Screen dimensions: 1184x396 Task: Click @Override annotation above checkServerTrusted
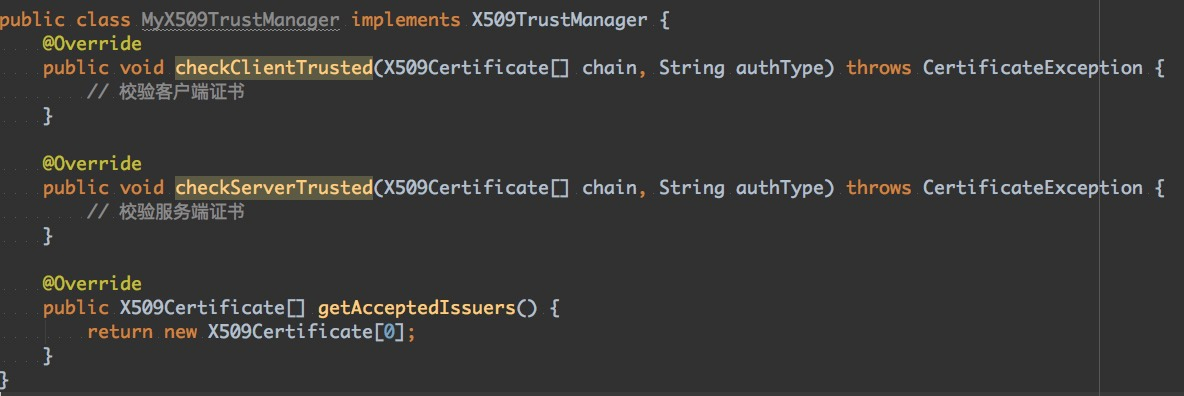click(92, 164)
